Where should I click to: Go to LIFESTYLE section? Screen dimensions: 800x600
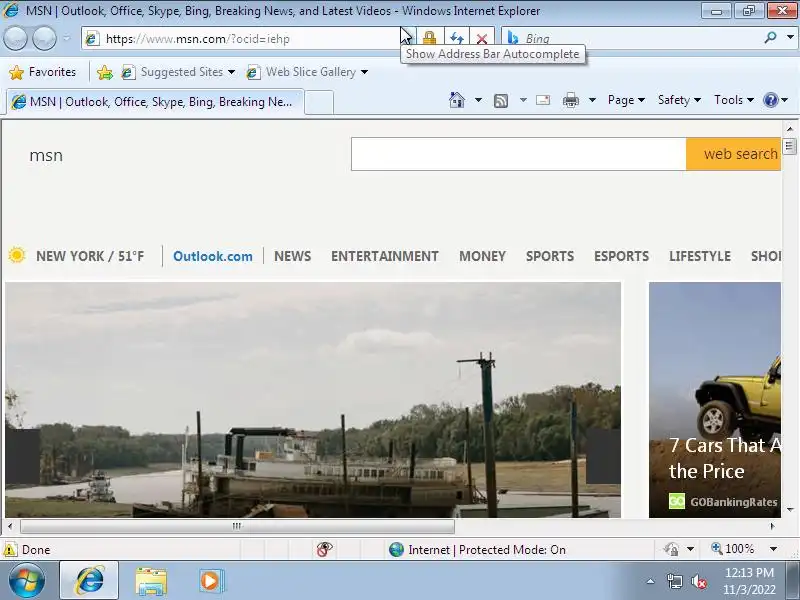[x=700, y=256]
